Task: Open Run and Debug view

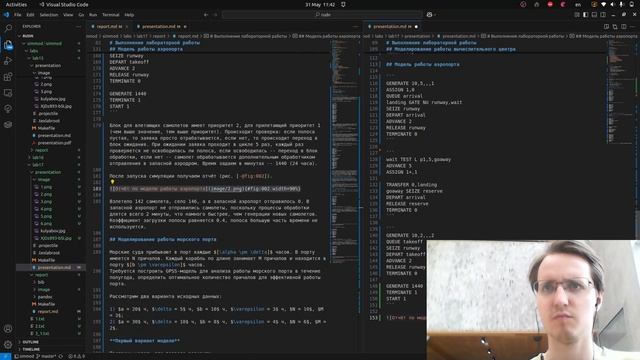Action: (8, 61)
